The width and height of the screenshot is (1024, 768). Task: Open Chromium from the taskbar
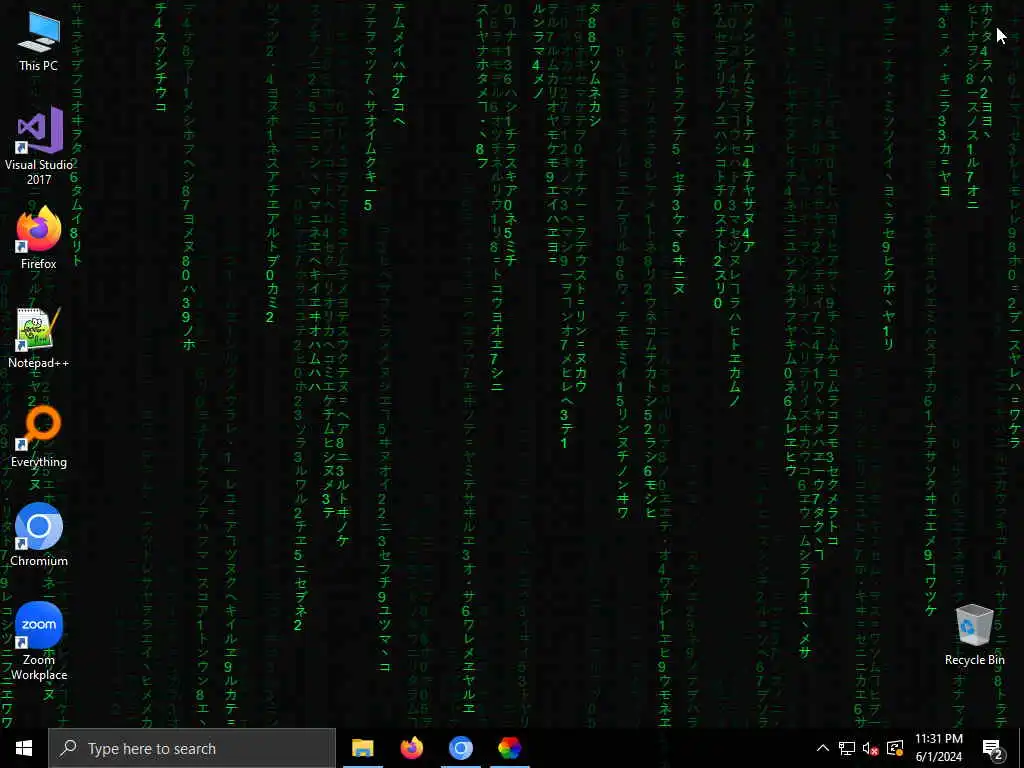pos(460,748)
